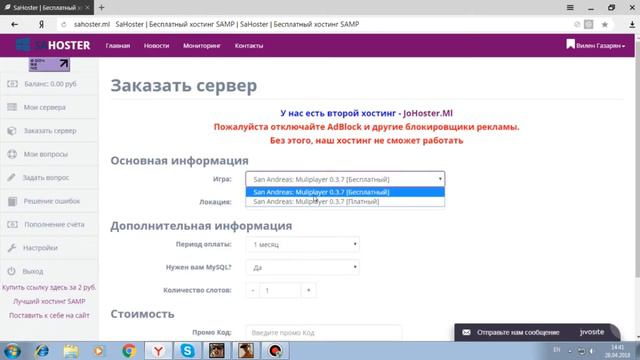The image size is (640, 360).
Task: Open Новости menu item
Action: click(x=156, y=46)
